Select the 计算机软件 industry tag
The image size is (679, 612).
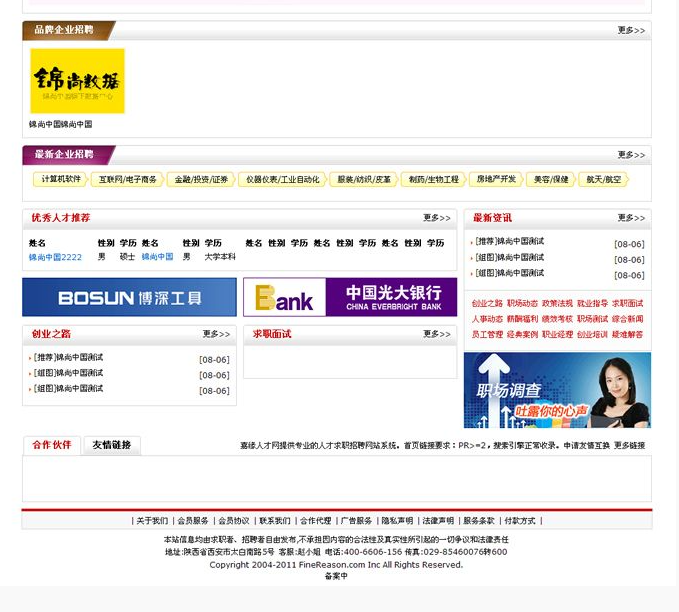tap(61, 179)
